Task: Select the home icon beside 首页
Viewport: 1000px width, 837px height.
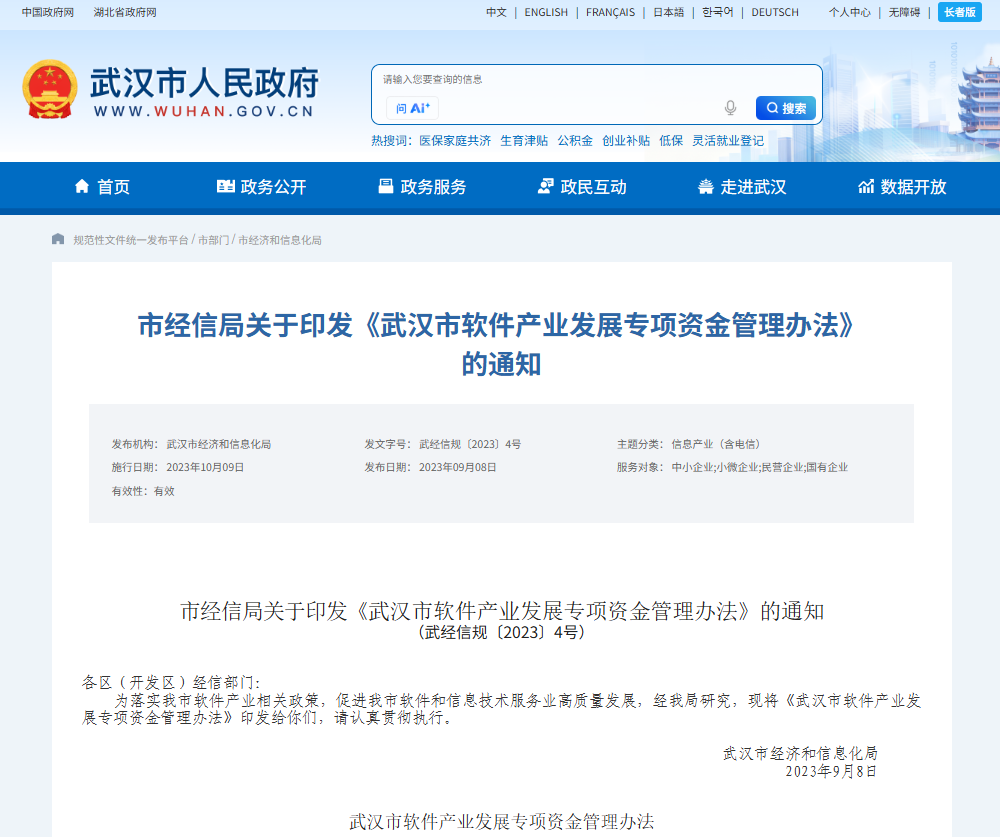Action: coord(81,187)
